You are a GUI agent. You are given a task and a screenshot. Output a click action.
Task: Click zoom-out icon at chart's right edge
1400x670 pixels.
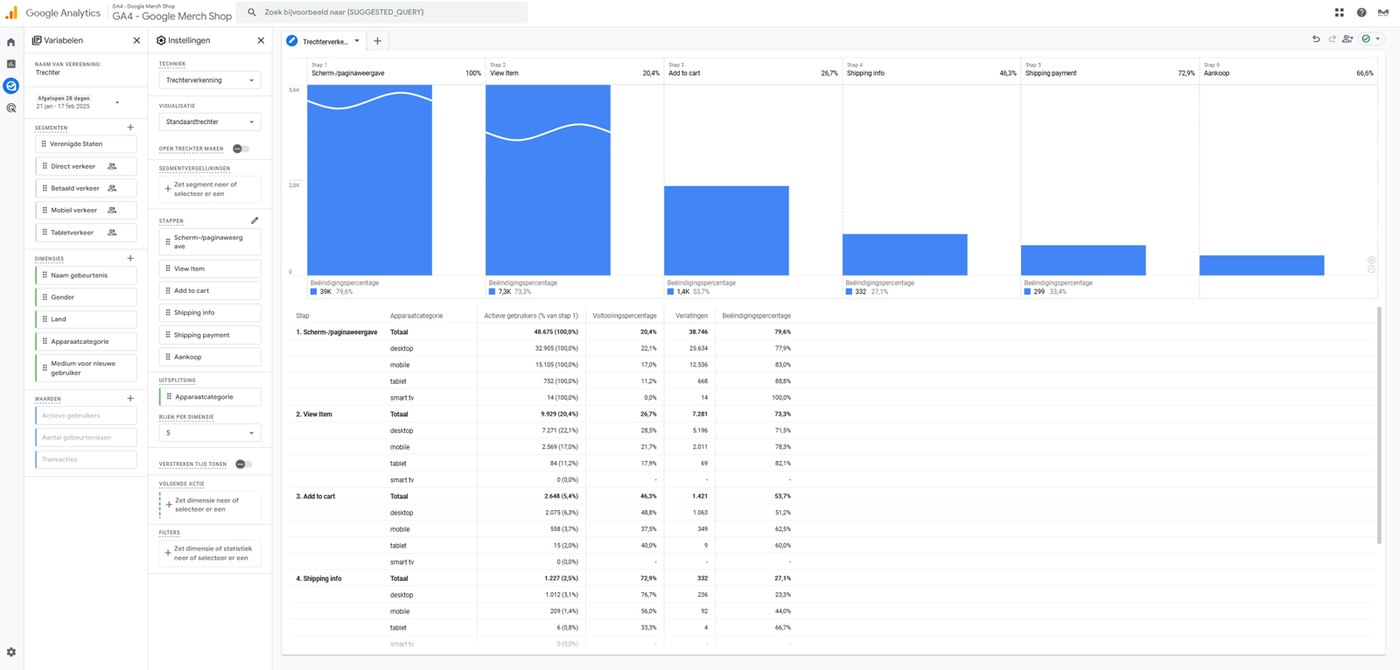(1371, 271)
